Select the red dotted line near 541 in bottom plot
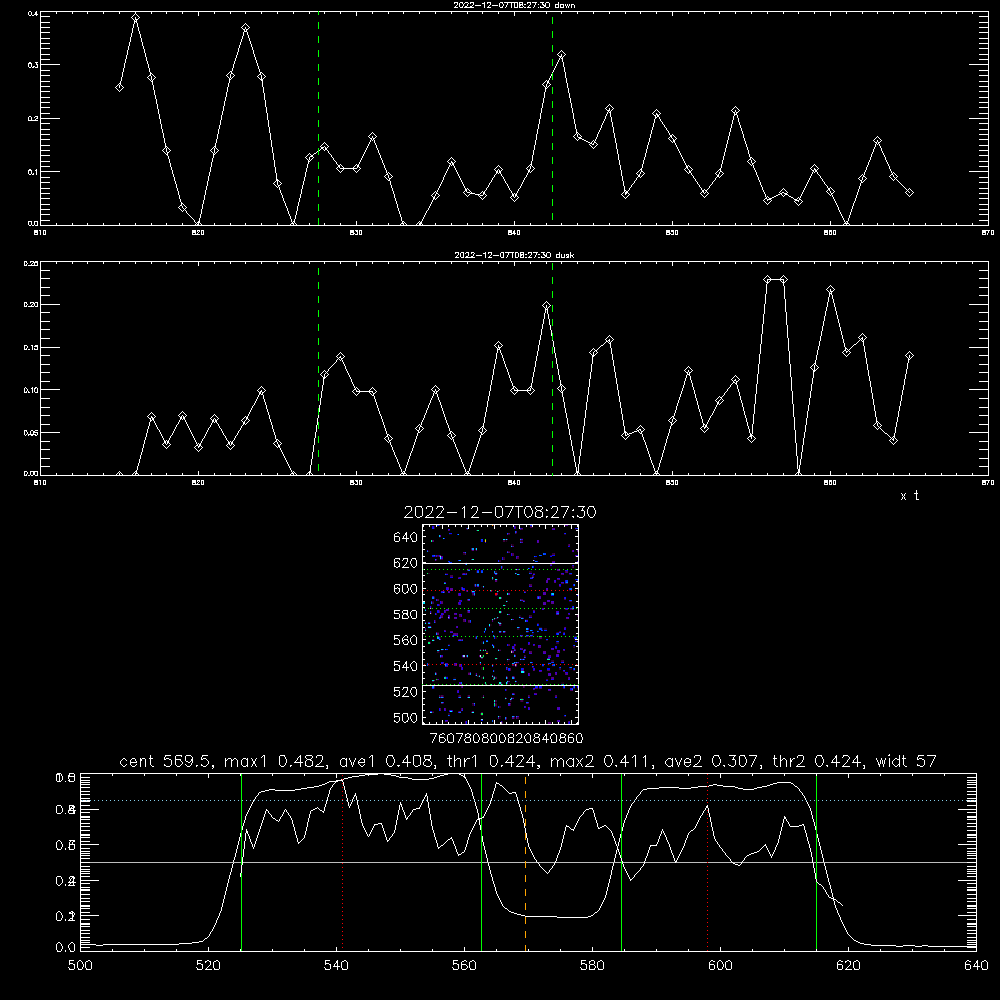 click(342, 862)
